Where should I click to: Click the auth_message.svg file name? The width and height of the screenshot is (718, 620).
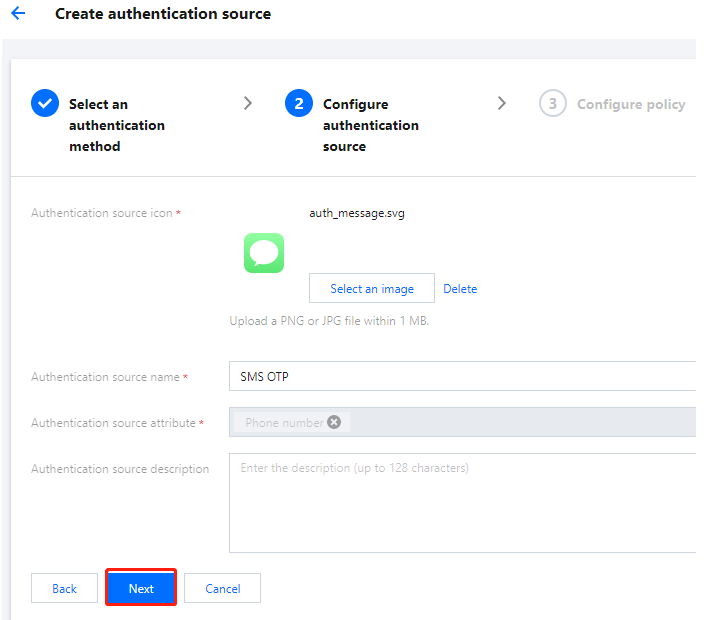click(357, 213)
